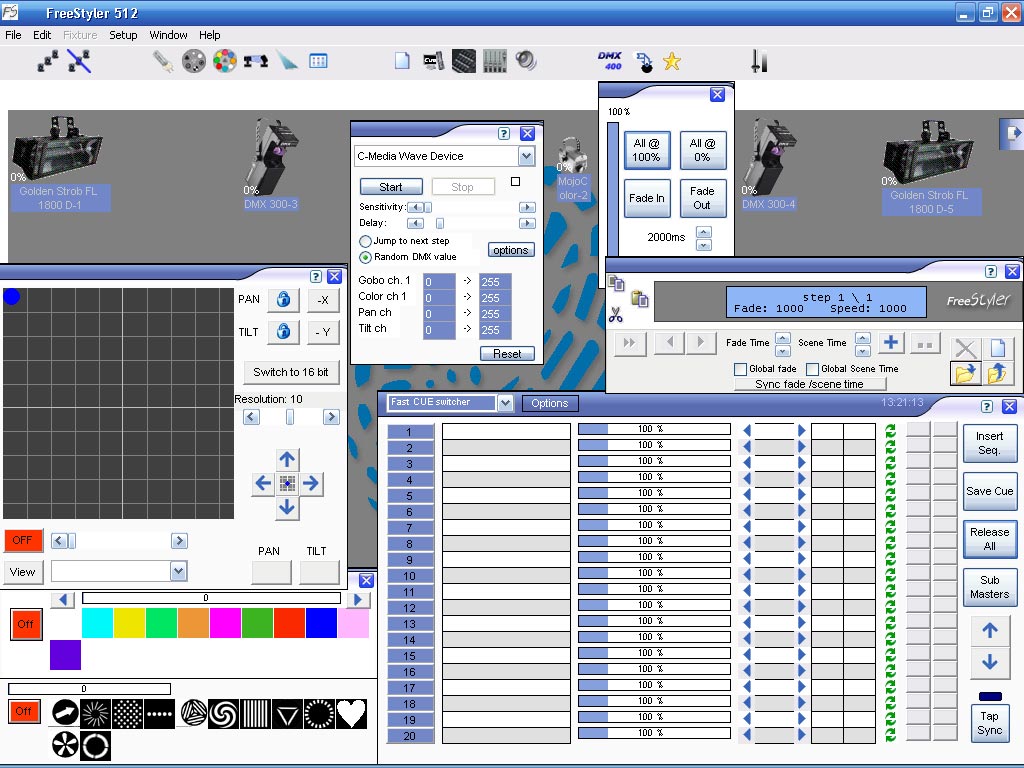The width and height of the screenshot is (1024, 768).
Task: Open the blank new page toolbar icon
Action: click(402, 61)
